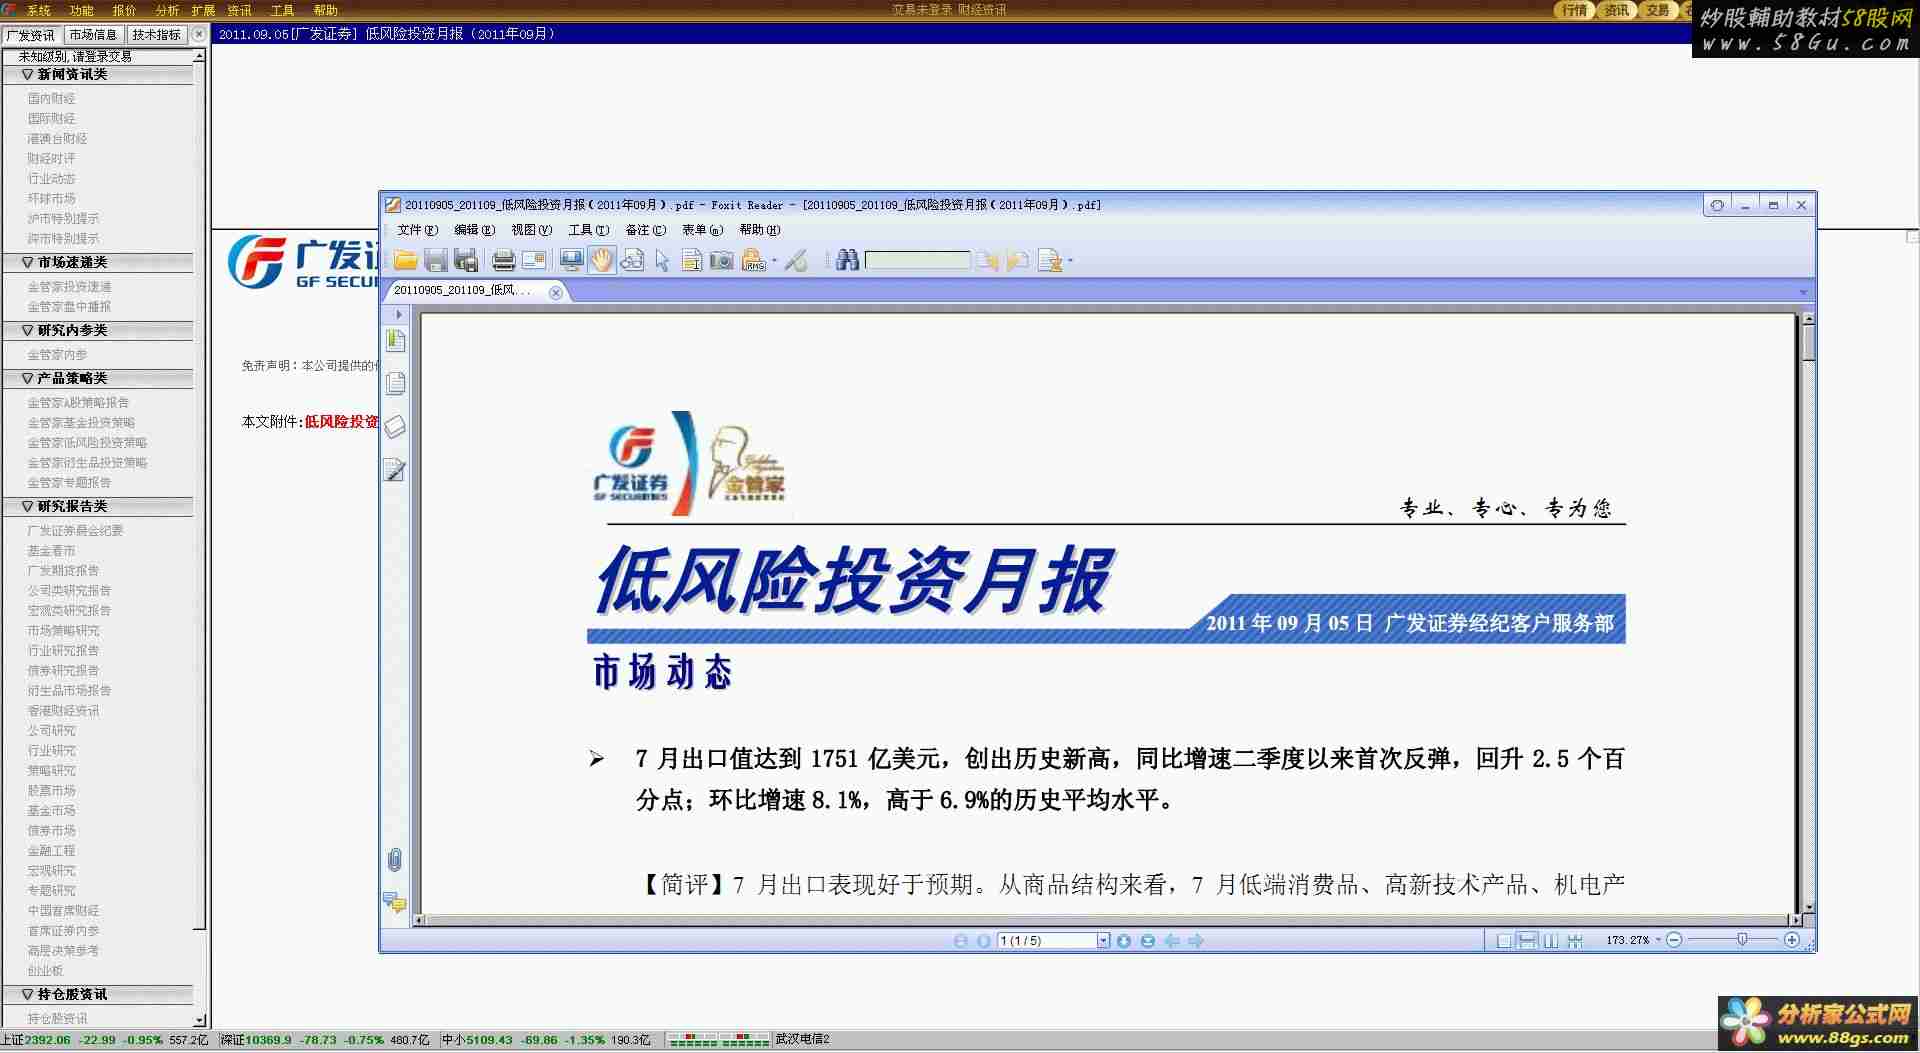
Task: Click the 上证 index in status bar
Action: [x=104, y=1040]
